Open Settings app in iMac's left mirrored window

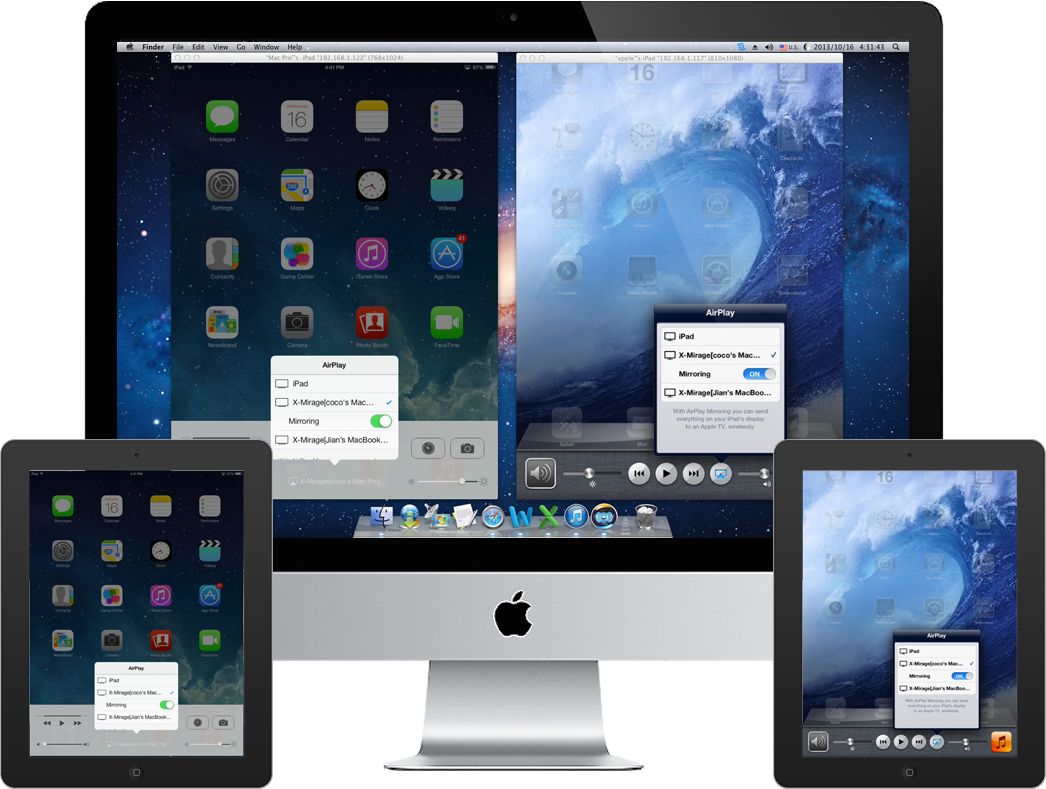pos(222,185)
